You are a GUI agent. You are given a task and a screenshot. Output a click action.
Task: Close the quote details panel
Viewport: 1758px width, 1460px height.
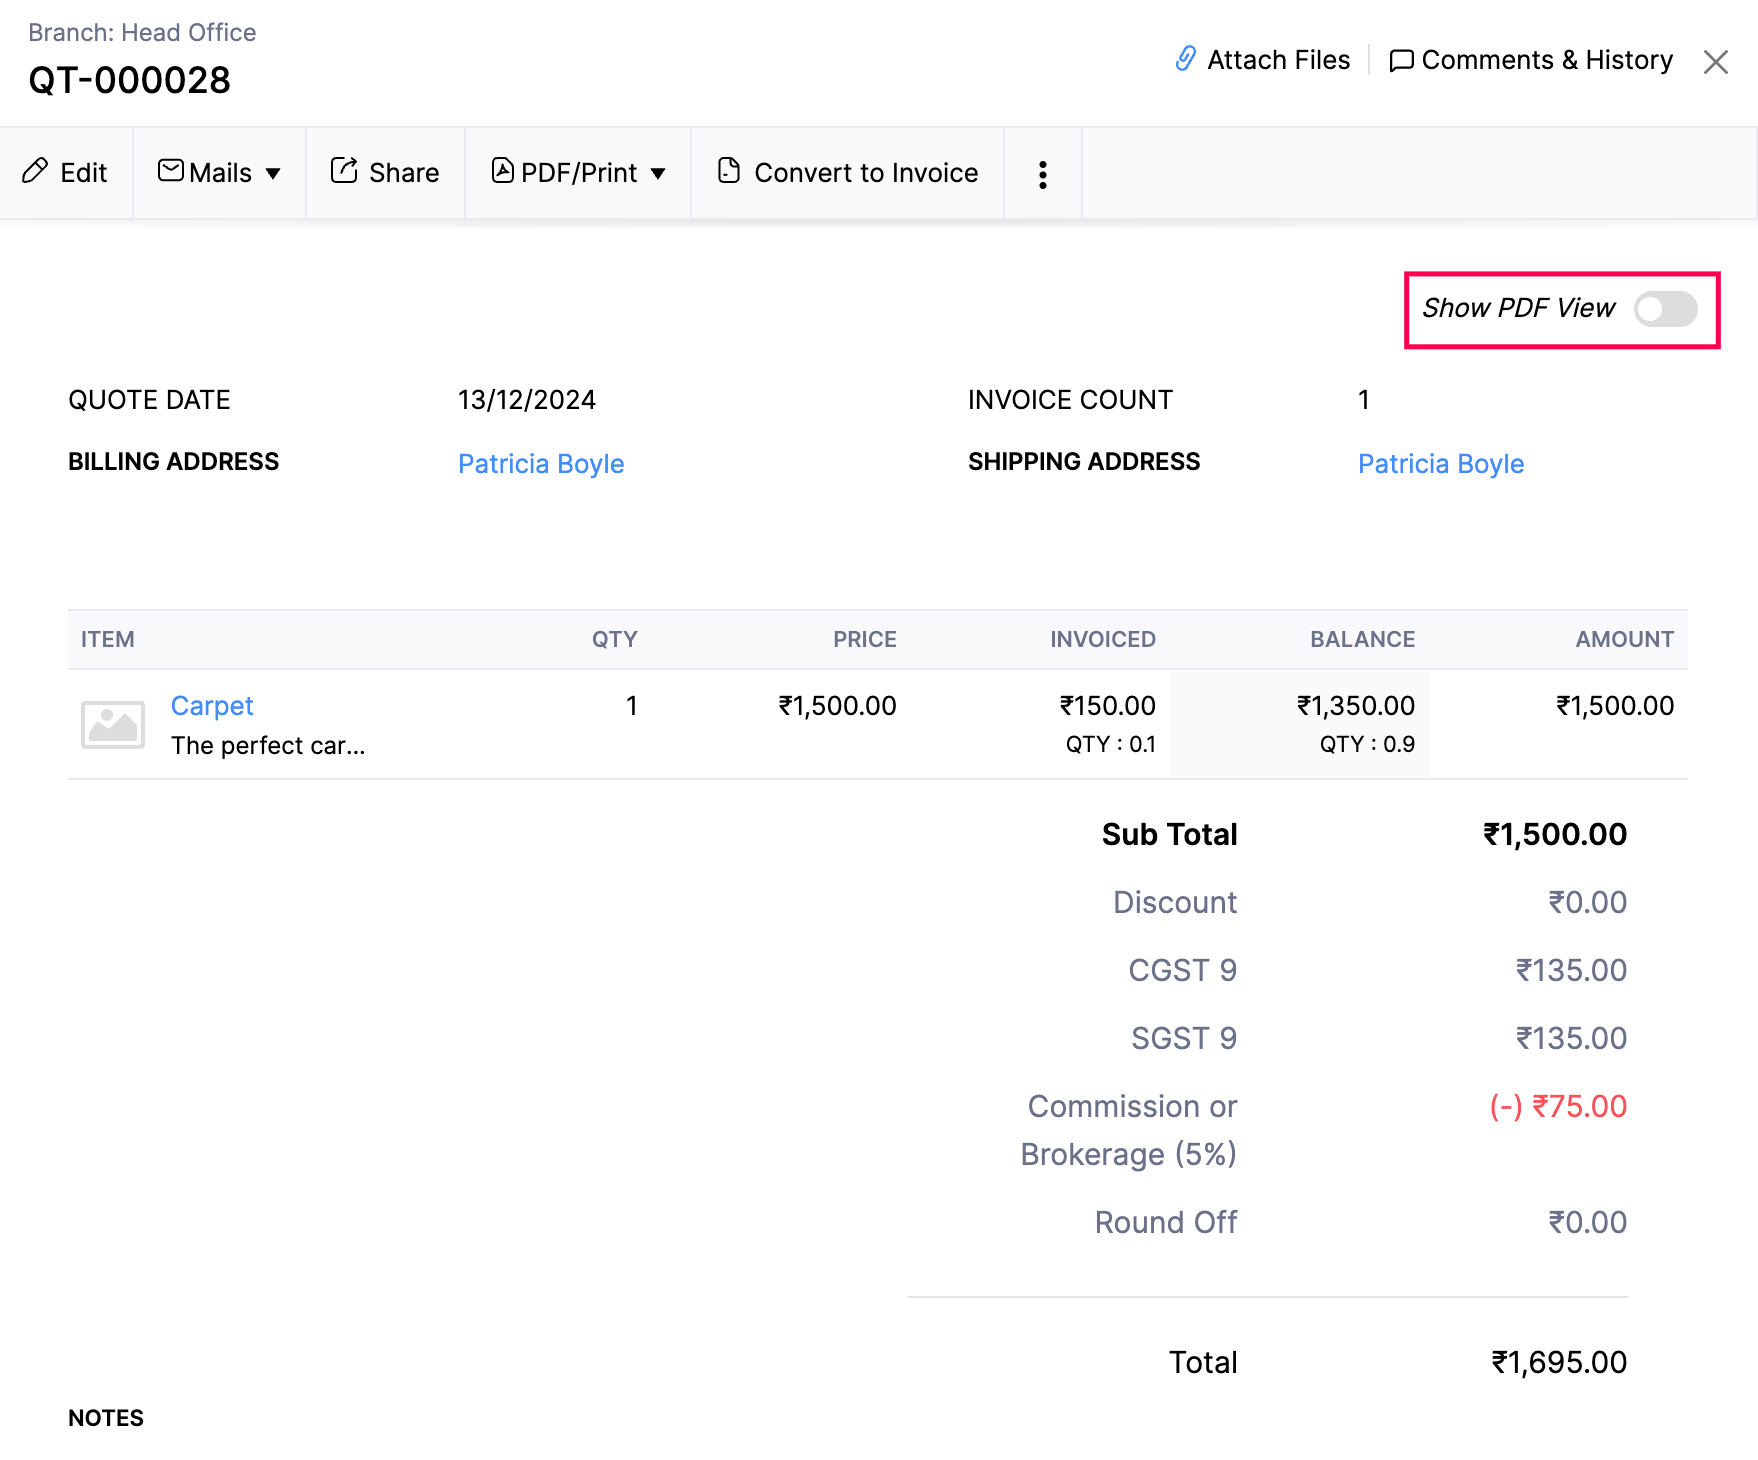coord(1715,62)
